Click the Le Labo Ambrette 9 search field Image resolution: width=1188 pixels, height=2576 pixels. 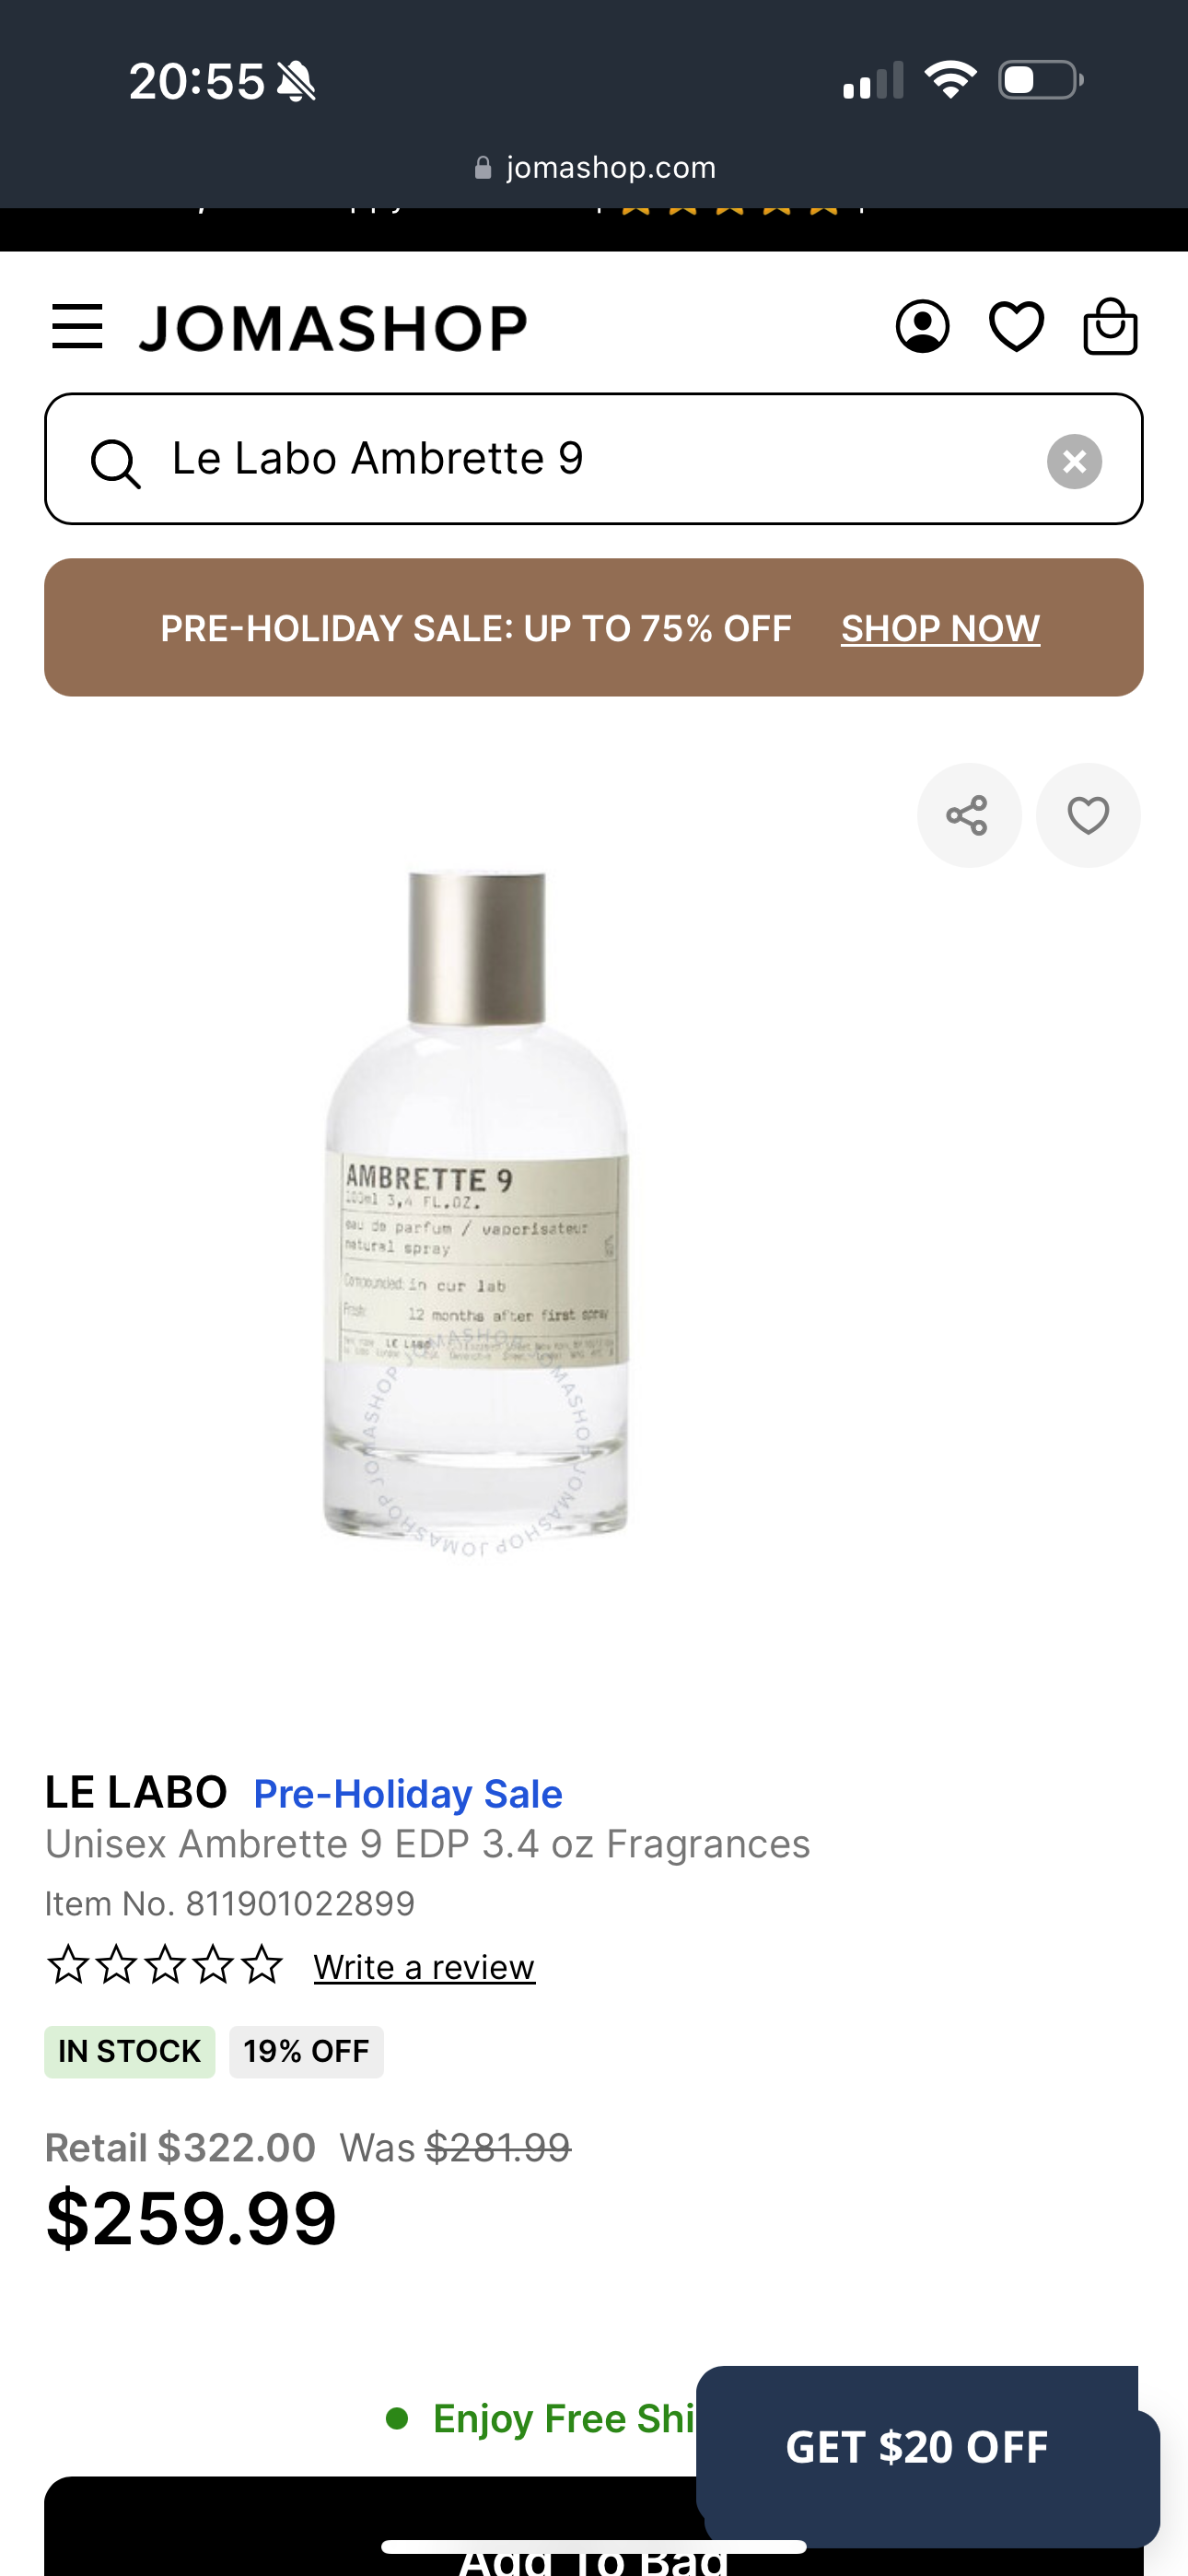[594, 459]
